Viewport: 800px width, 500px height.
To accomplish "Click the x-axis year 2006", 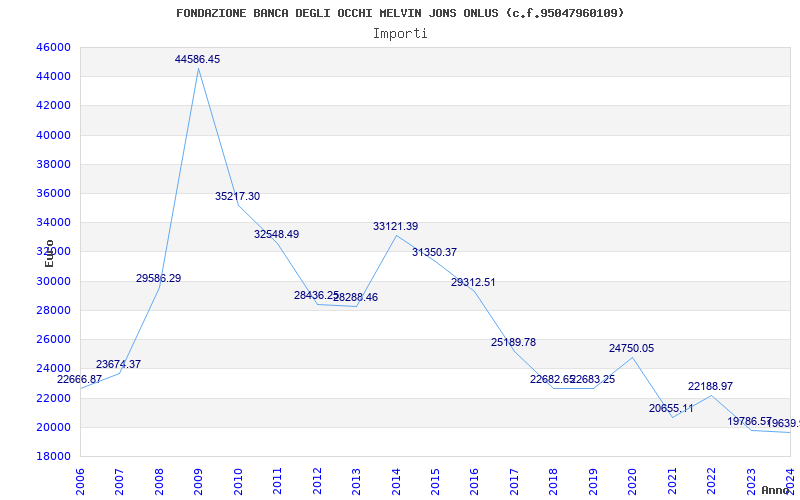I will pos(80,481).
